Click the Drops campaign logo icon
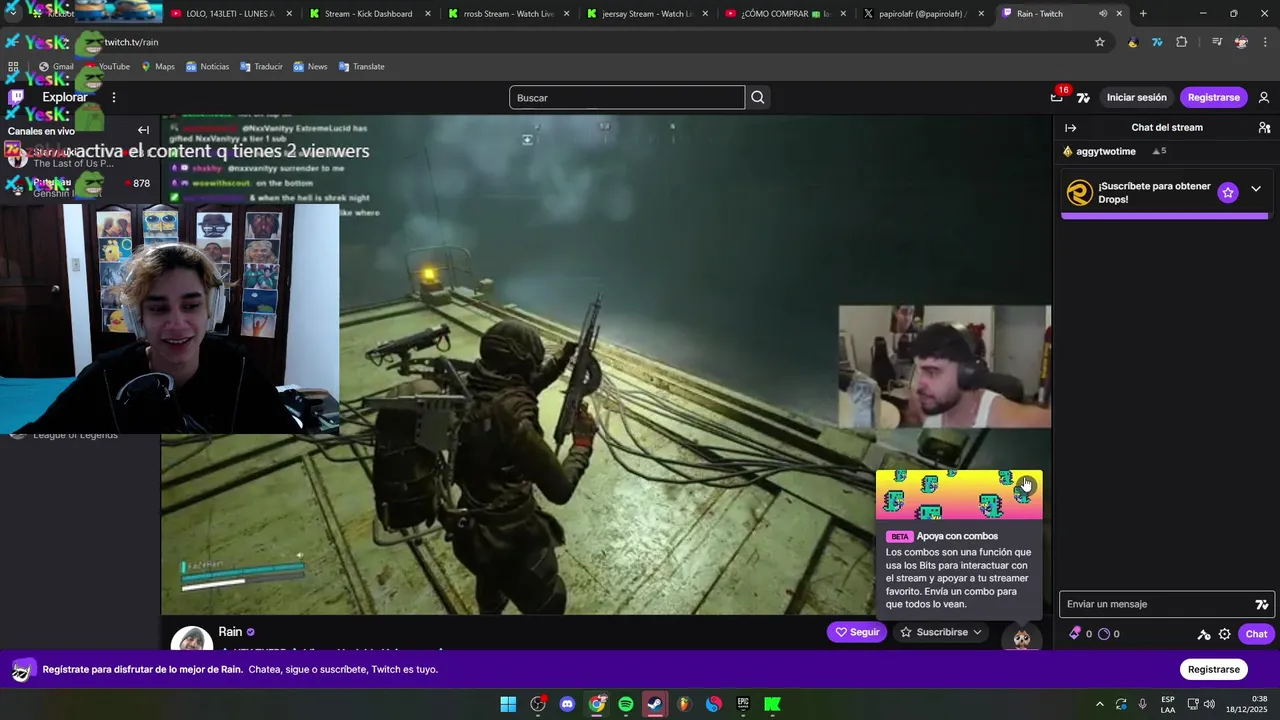1280x720 pixels. coord(1080,192)
